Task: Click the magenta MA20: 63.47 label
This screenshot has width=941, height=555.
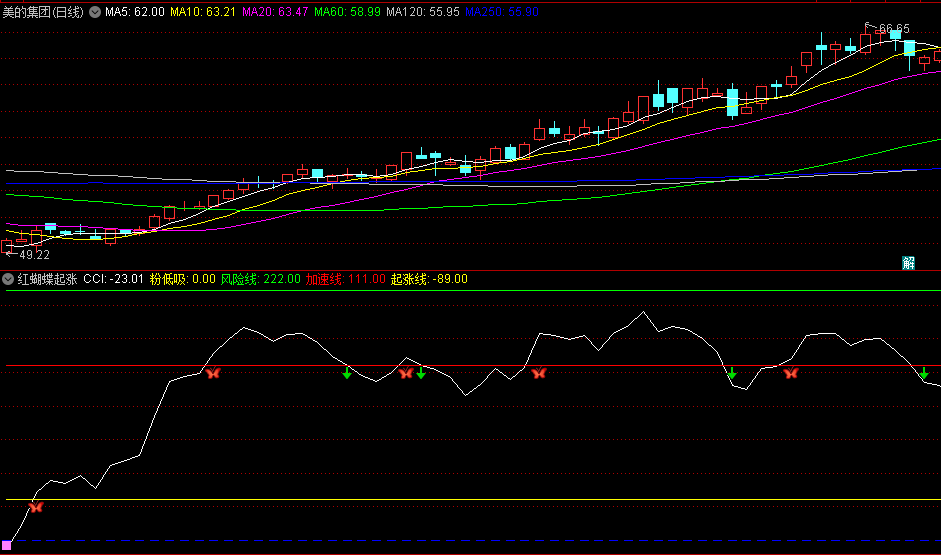Action: (x=275, y=12)
